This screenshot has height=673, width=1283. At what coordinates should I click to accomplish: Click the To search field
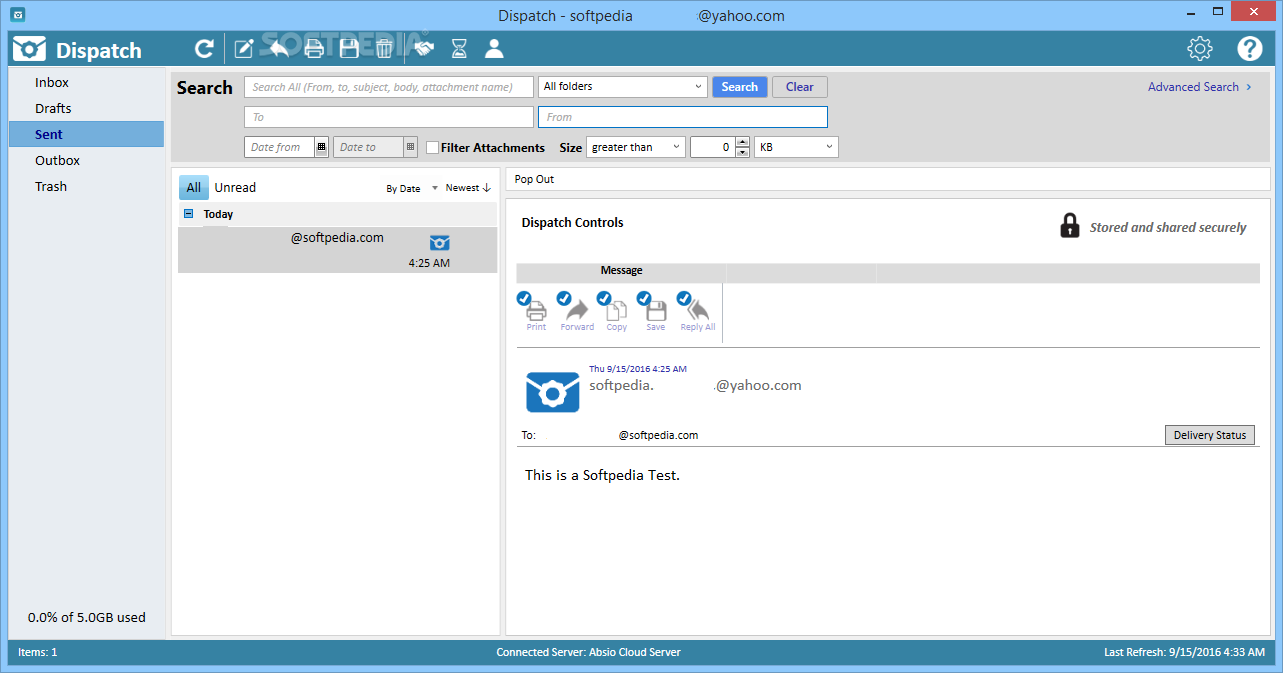[389, 117]
